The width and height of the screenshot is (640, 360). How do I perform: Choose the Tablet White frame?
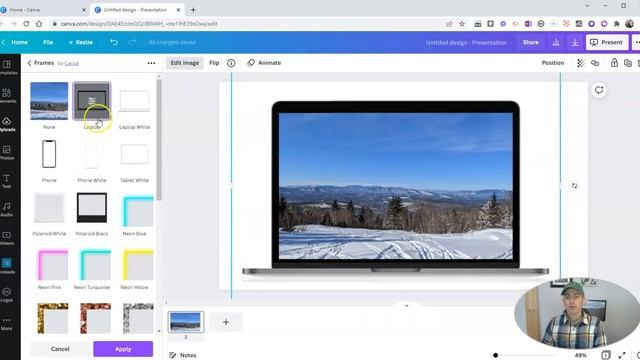[134, 154]
